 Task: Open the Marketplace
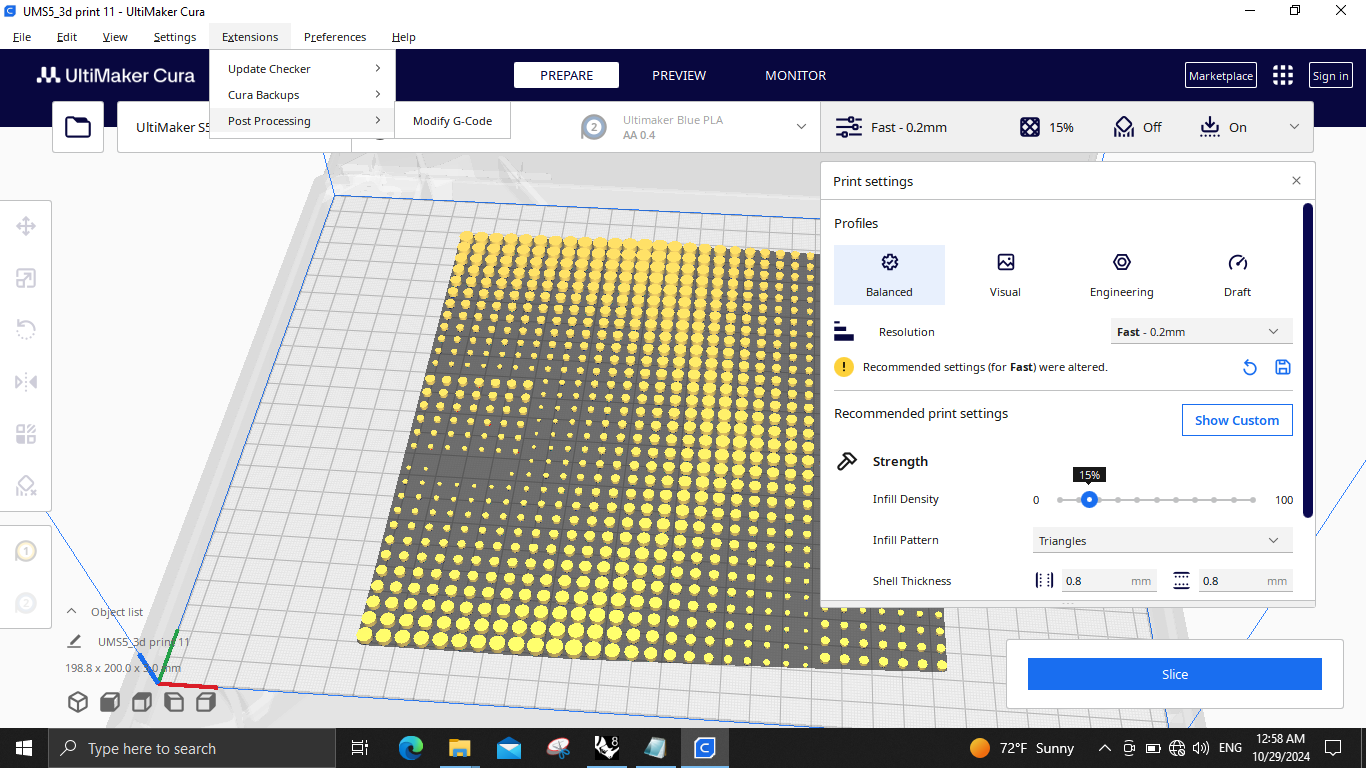tap(1221, 76)
